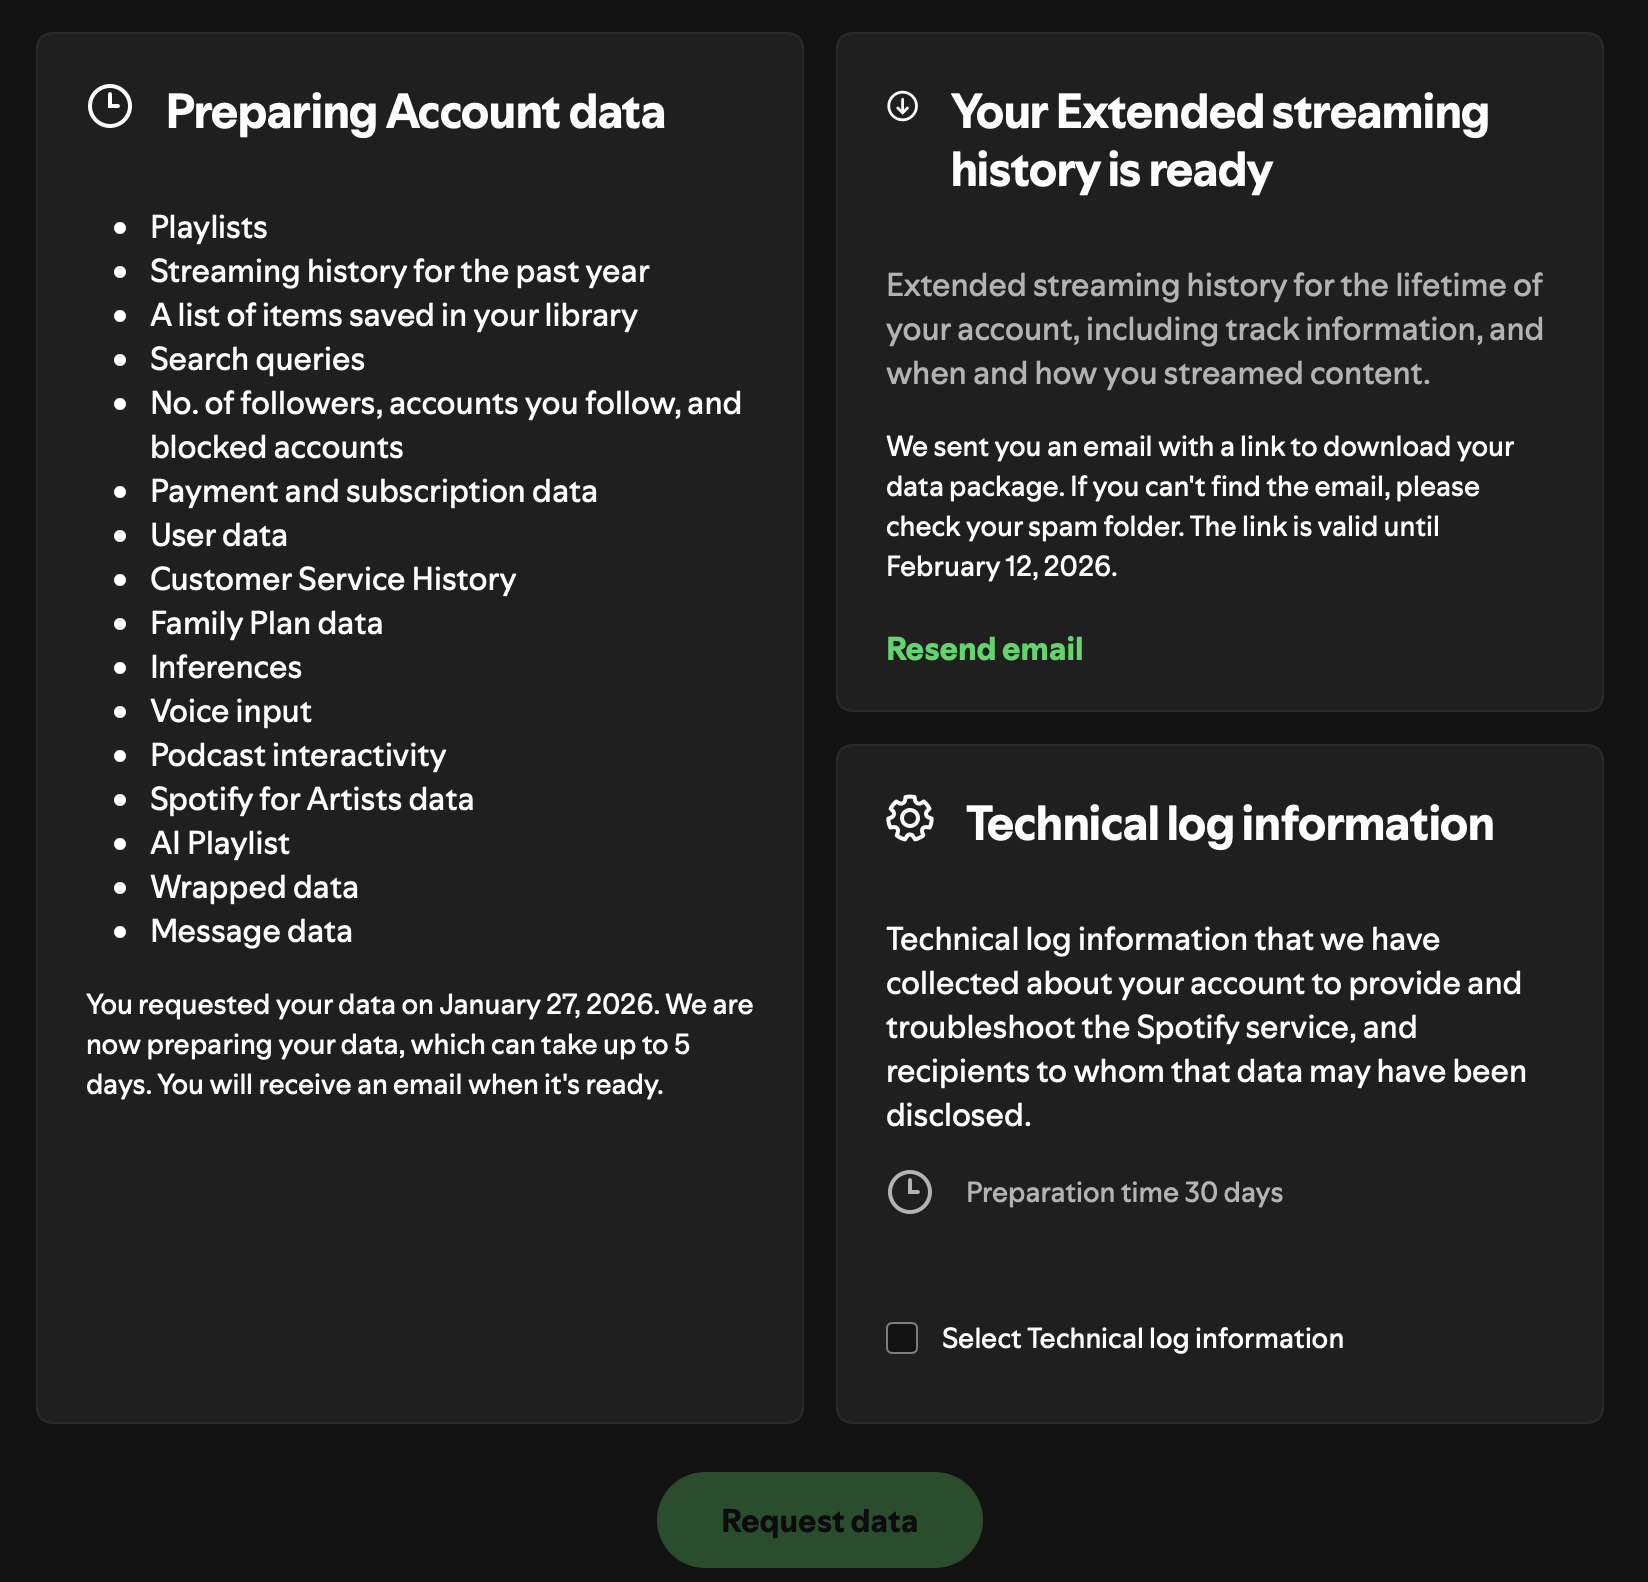This screenshot has height=1582, width=1648.
Task: Click the Preparing Account data heading
Action: [415, 111]
